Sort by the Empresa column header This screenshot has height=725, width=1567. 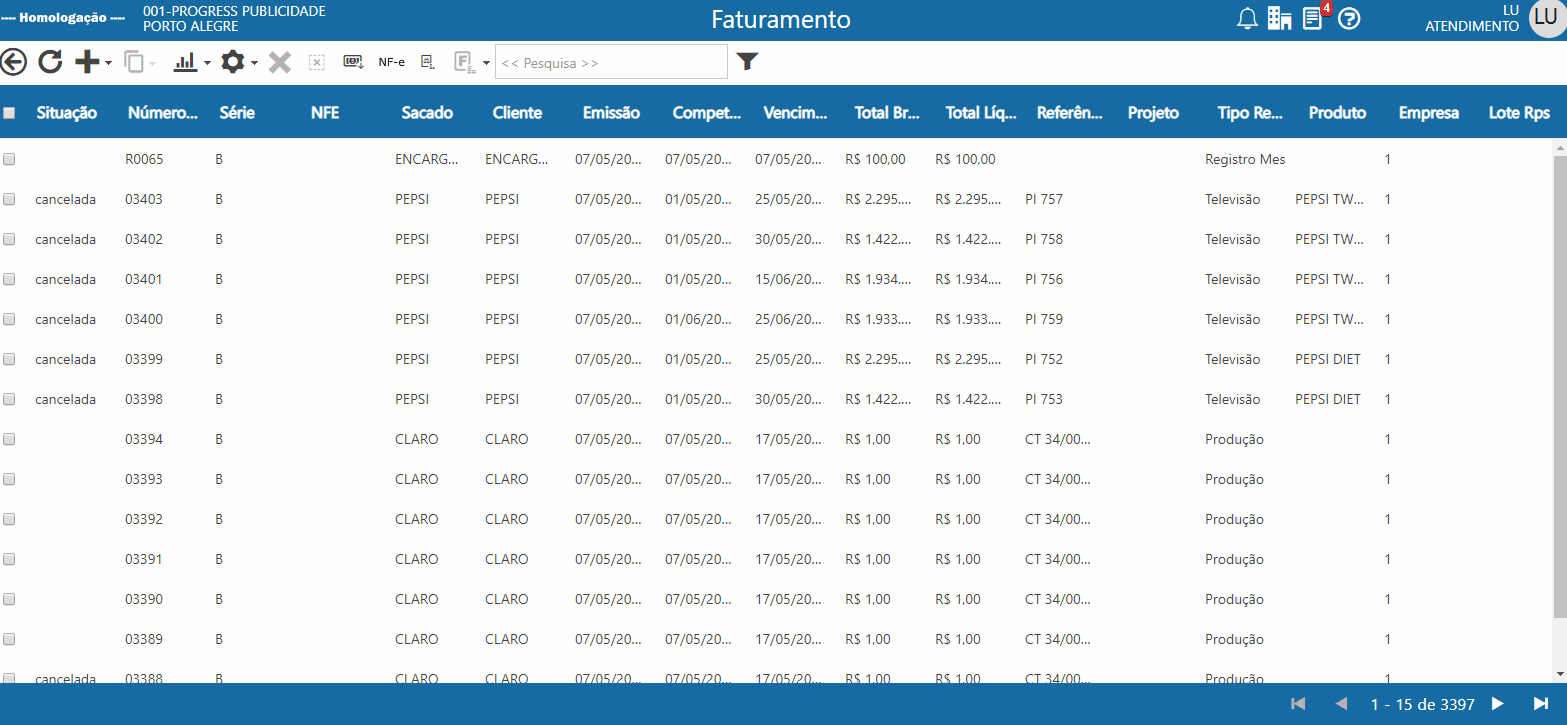click(1429, 113)
